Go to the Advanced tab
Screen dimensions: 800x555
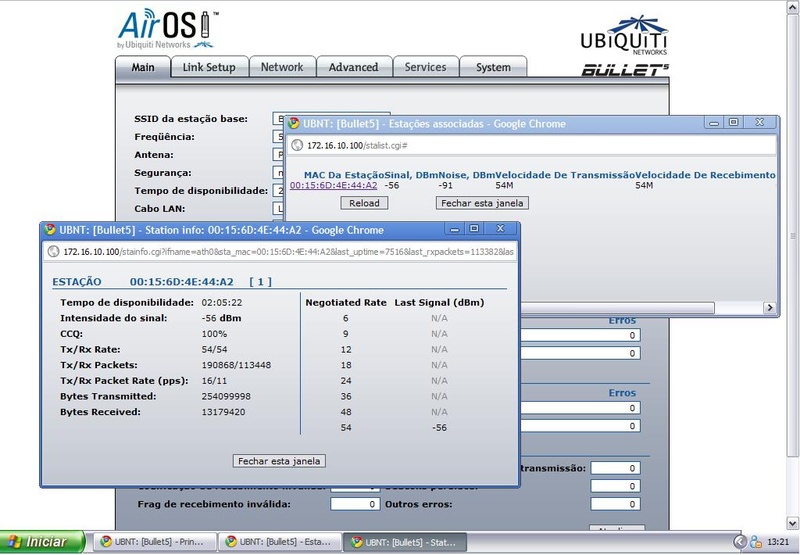[353, 67]
